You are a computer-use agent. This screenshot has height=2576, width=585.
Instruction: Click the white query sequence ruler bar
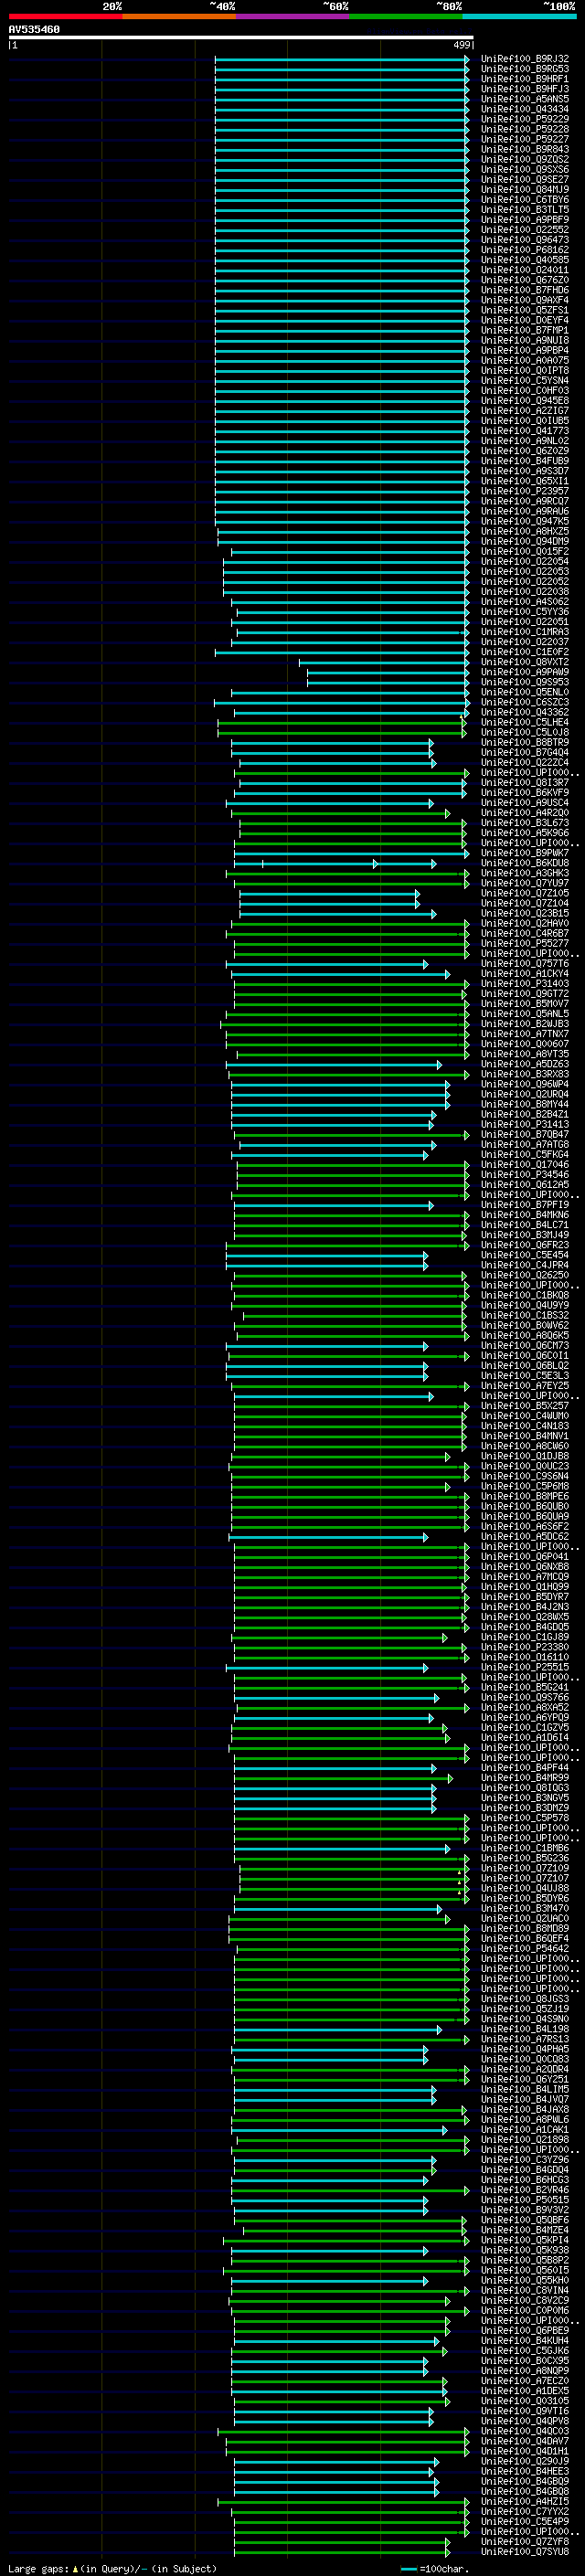[x=241, y=37]
